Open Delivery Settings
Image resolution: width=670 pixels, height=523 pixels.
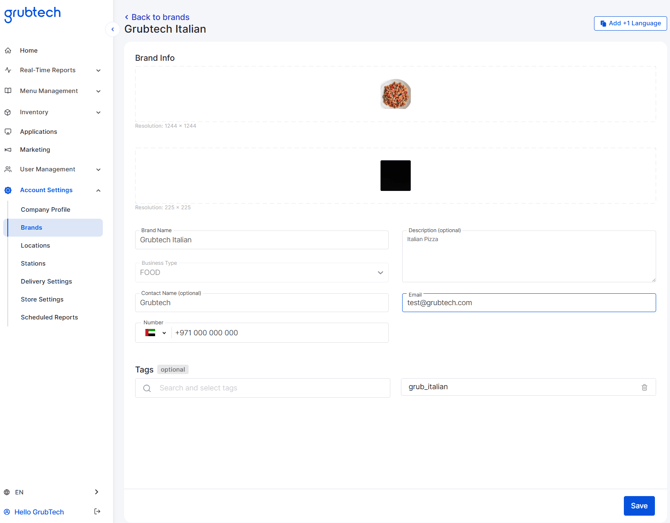pyautogui.click(x=46, y=281)
